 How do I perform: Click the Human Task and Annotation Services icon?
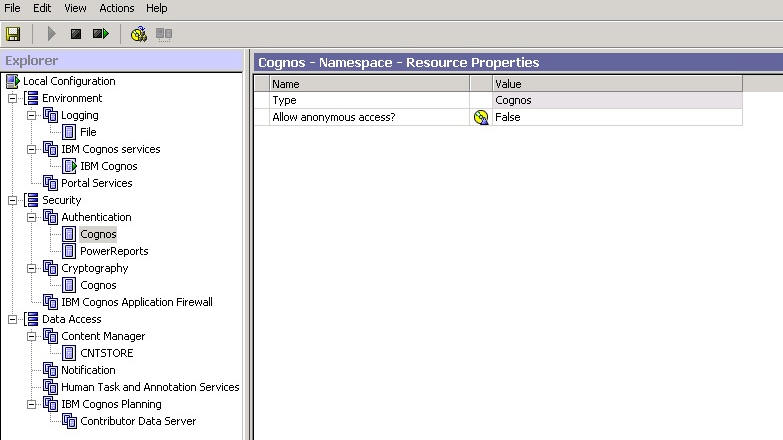pyautogui.click(x=50, y=387)
